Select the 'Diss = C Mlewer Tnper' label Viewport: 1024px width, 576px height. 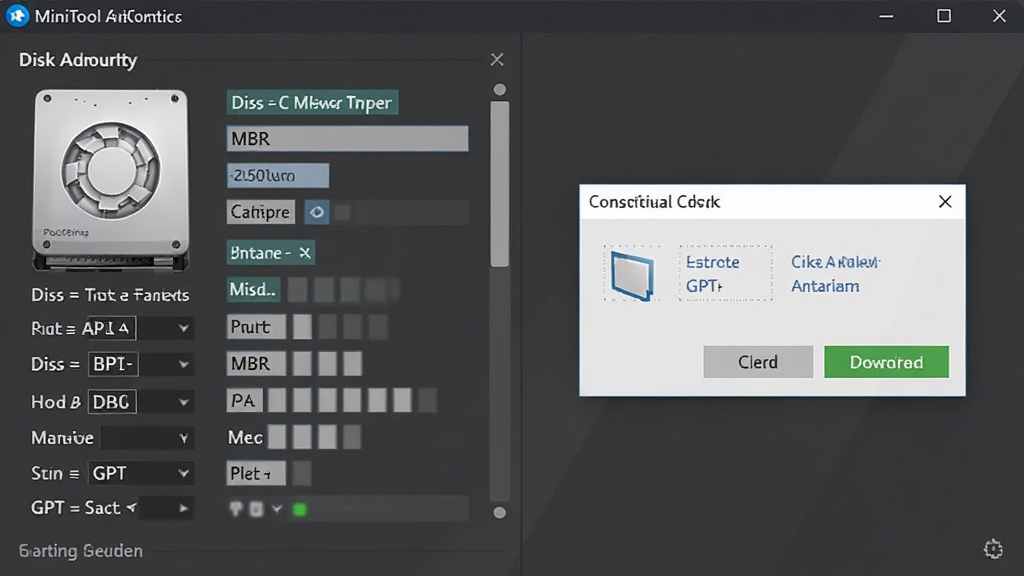312,103
